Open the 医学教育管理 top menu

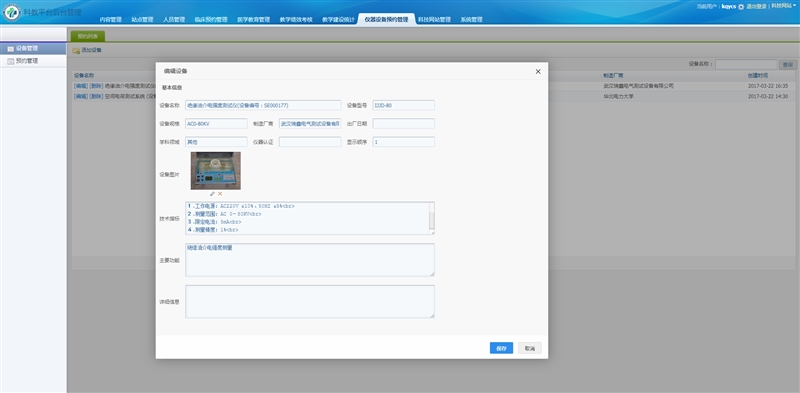tap(253, 19)
